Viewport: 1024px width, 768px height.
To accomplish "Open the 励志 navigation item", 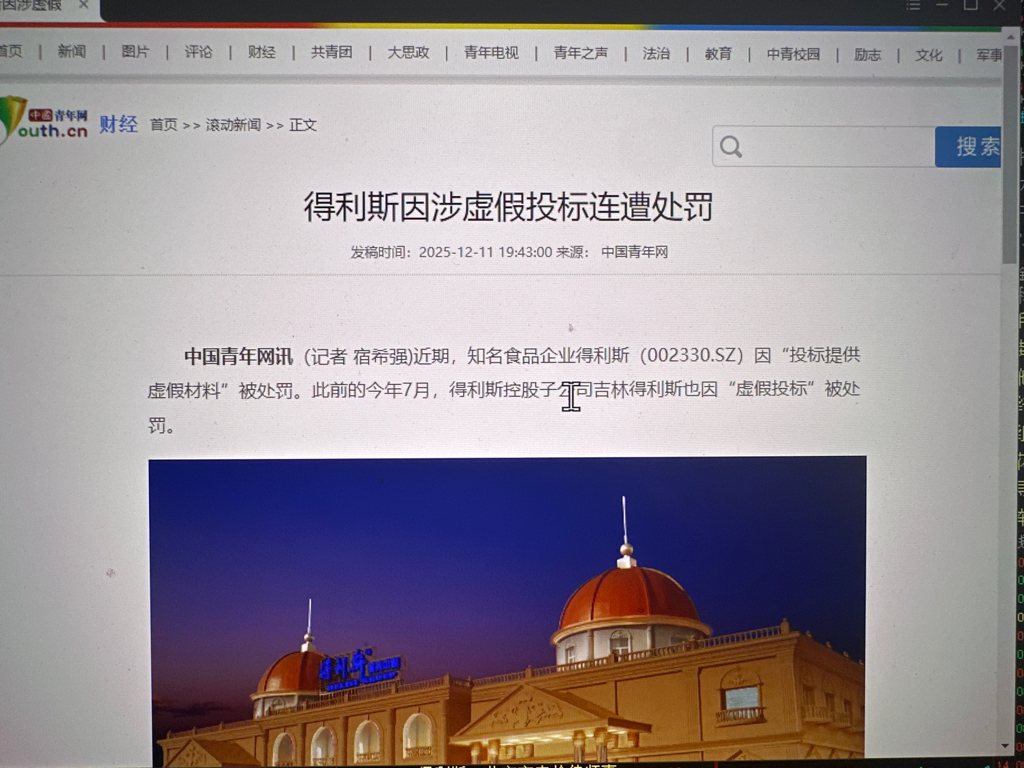I will tap(868, 54).
